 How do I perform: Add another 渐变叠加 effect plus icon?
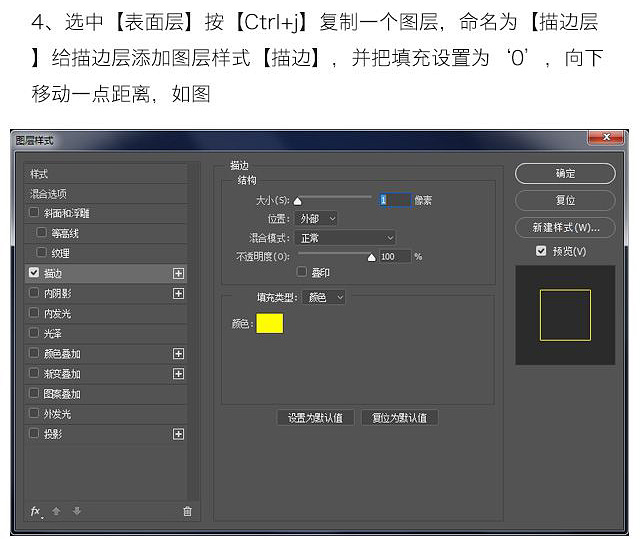click(x=178, y=374)
